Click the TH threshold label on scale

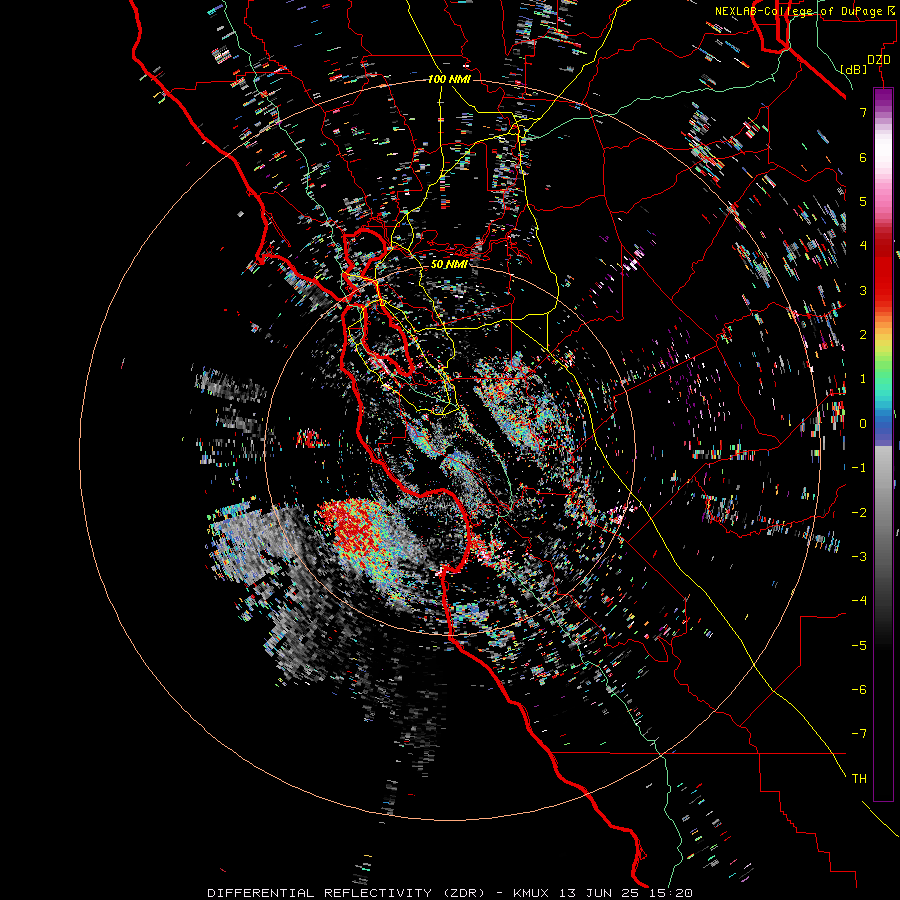[x=859, y=778]
